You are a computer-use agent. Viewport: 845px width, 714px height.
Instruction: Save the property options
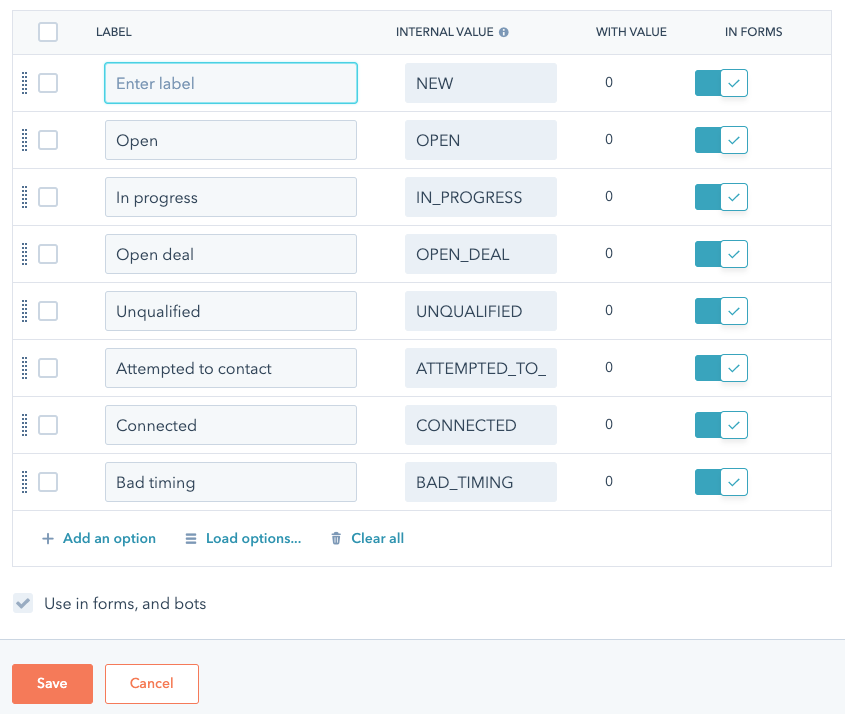tap(52, 683)
